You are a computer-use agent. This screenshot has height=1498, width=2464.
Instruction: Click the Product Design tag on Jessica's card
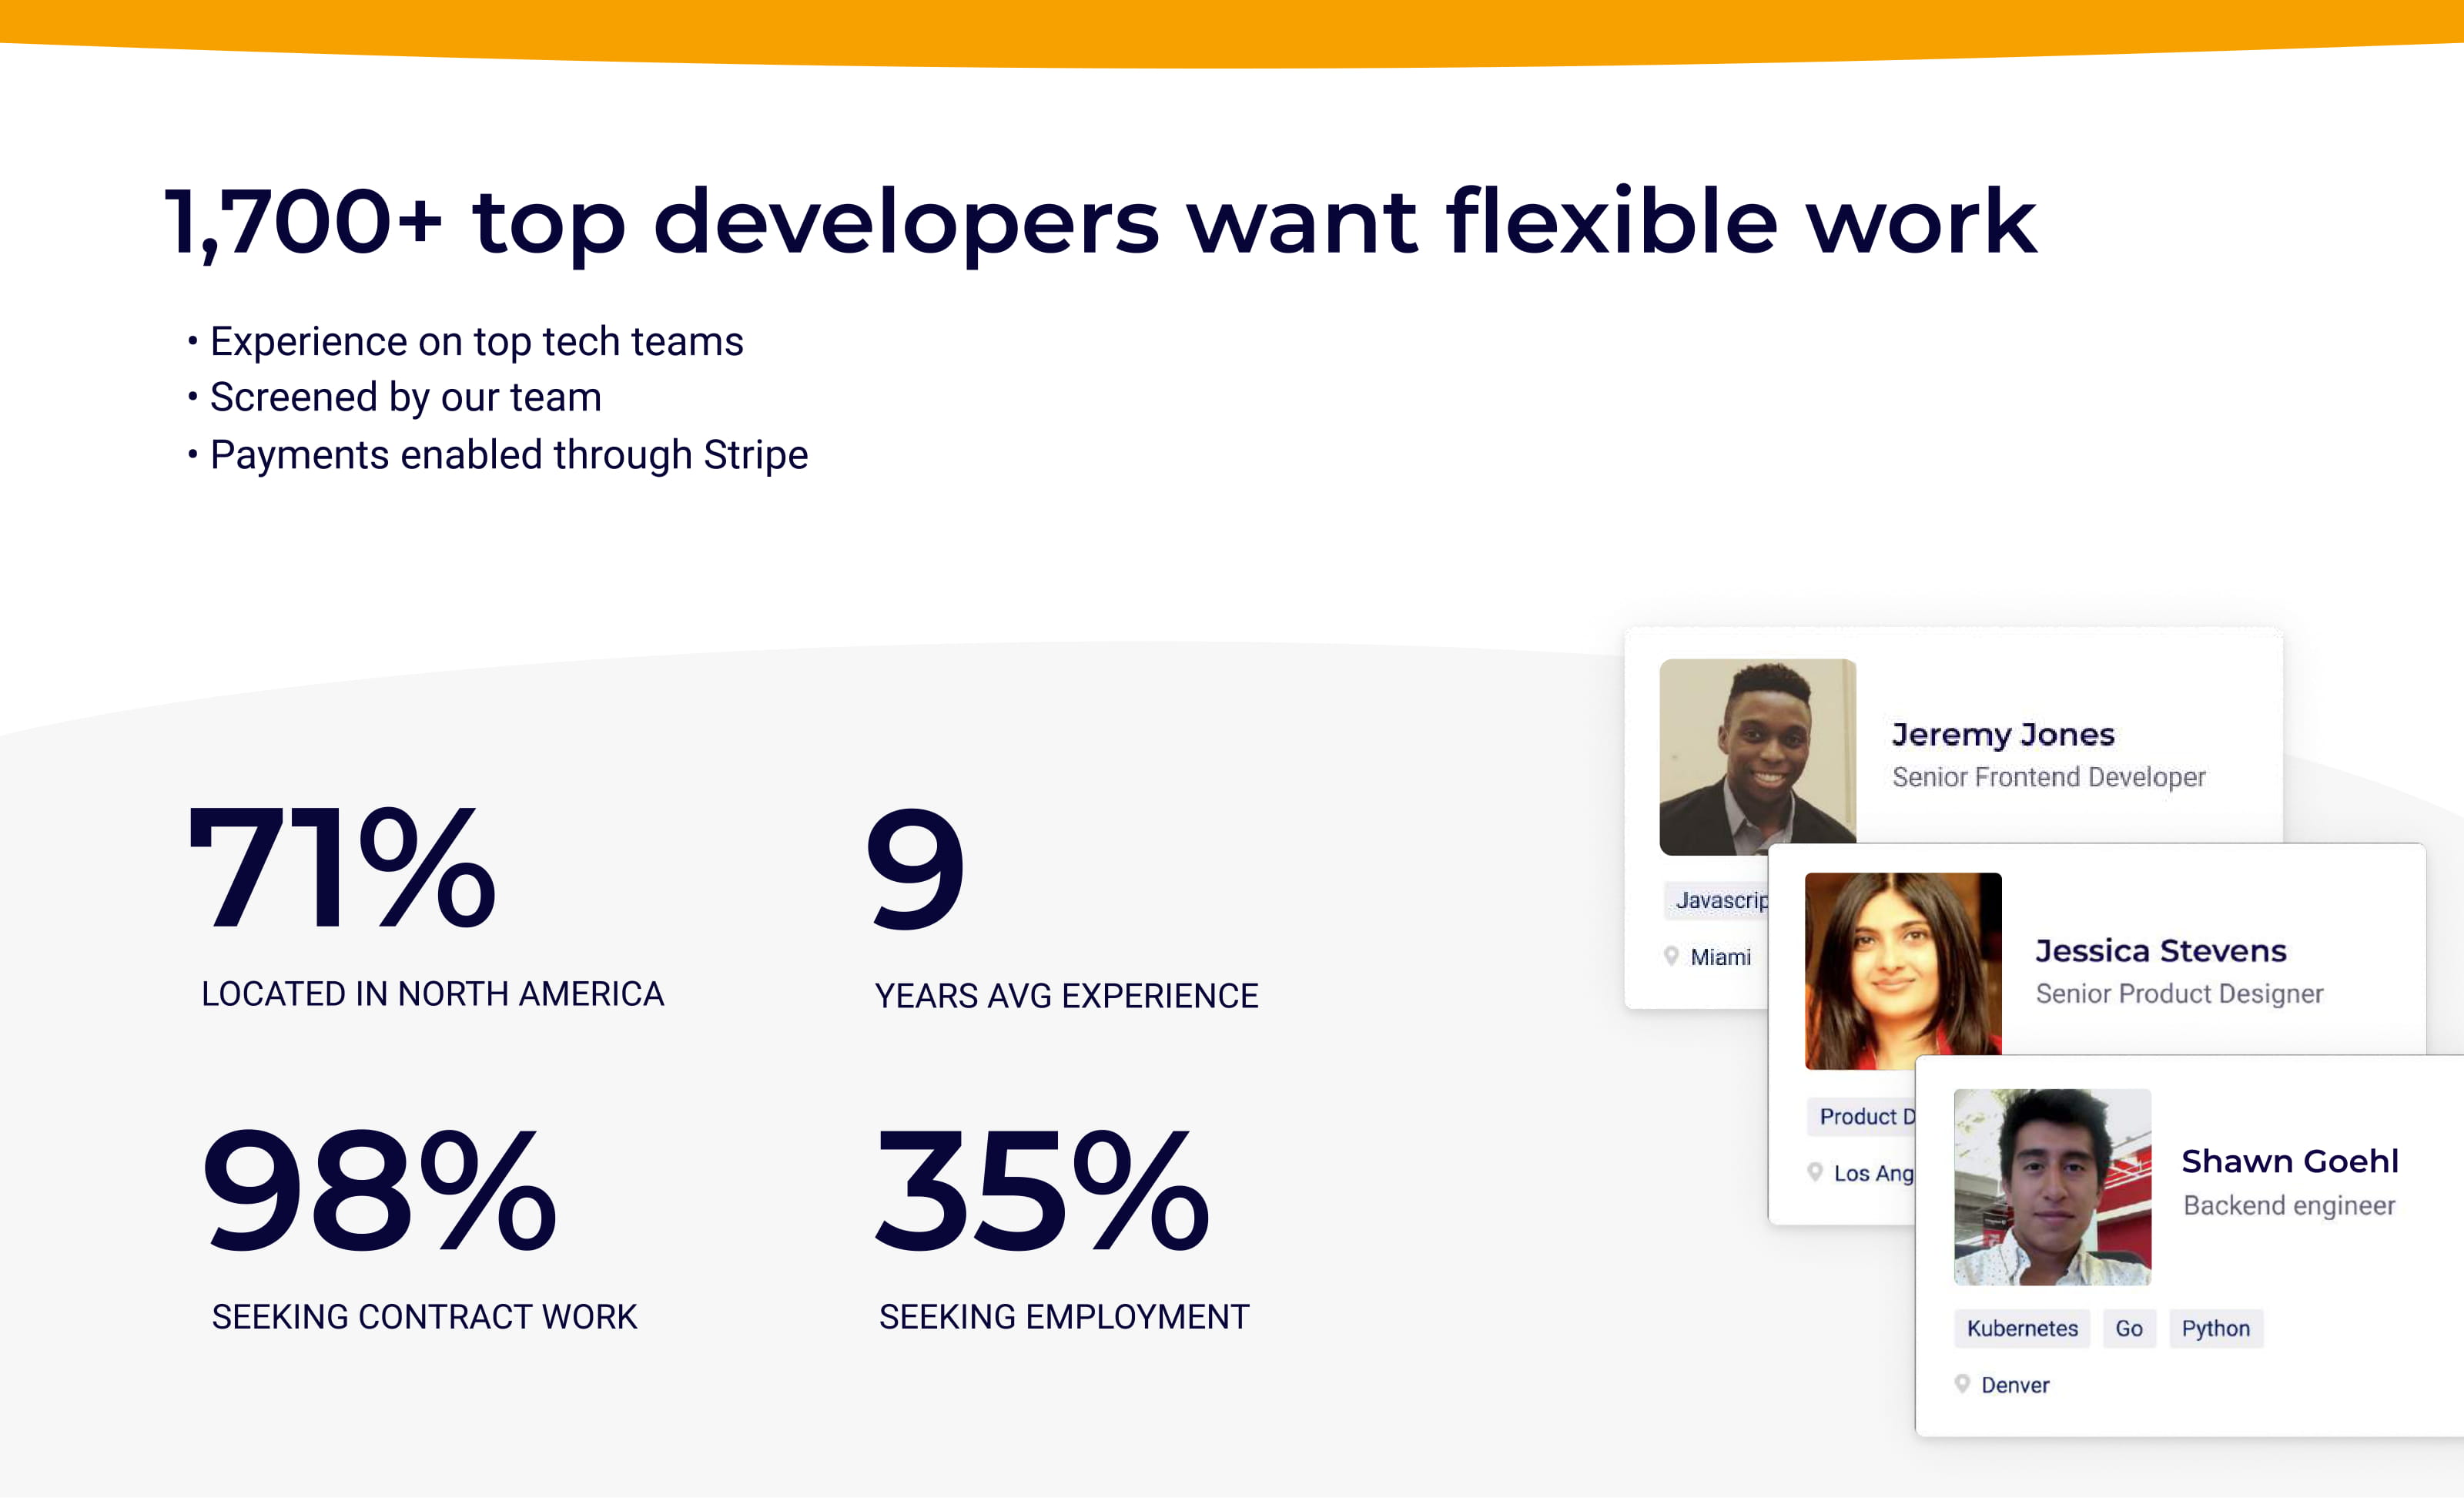click(1864, 1117)
